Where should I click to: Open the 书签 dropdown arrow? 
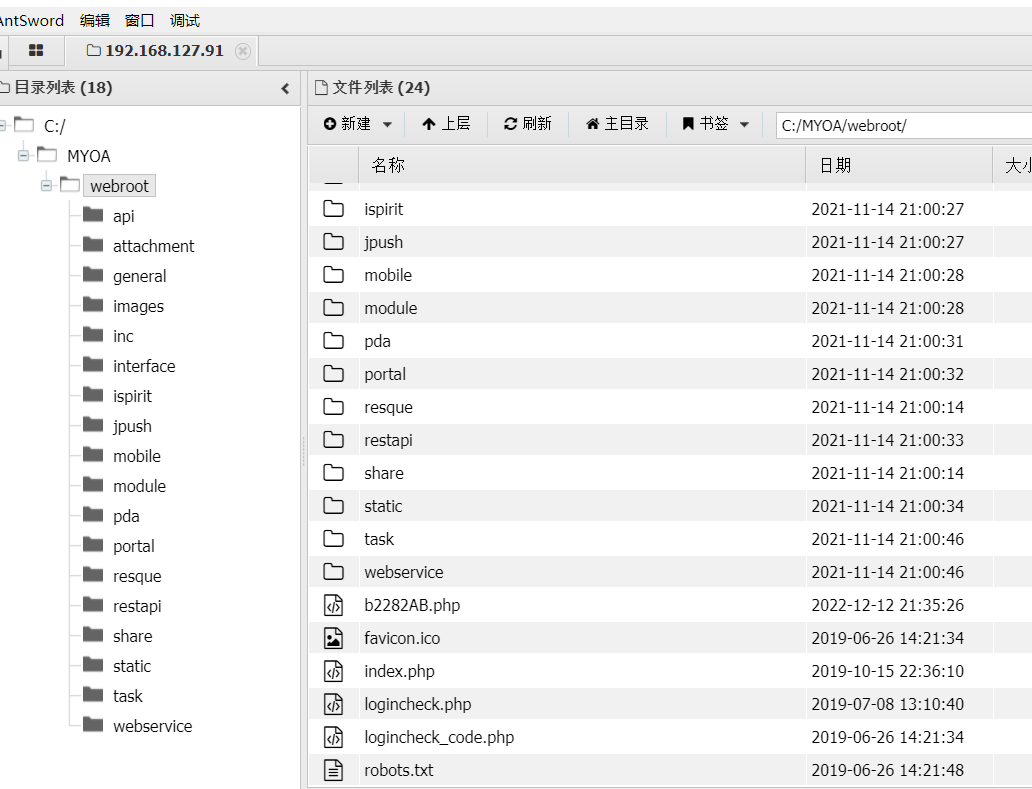click(744, 124)
